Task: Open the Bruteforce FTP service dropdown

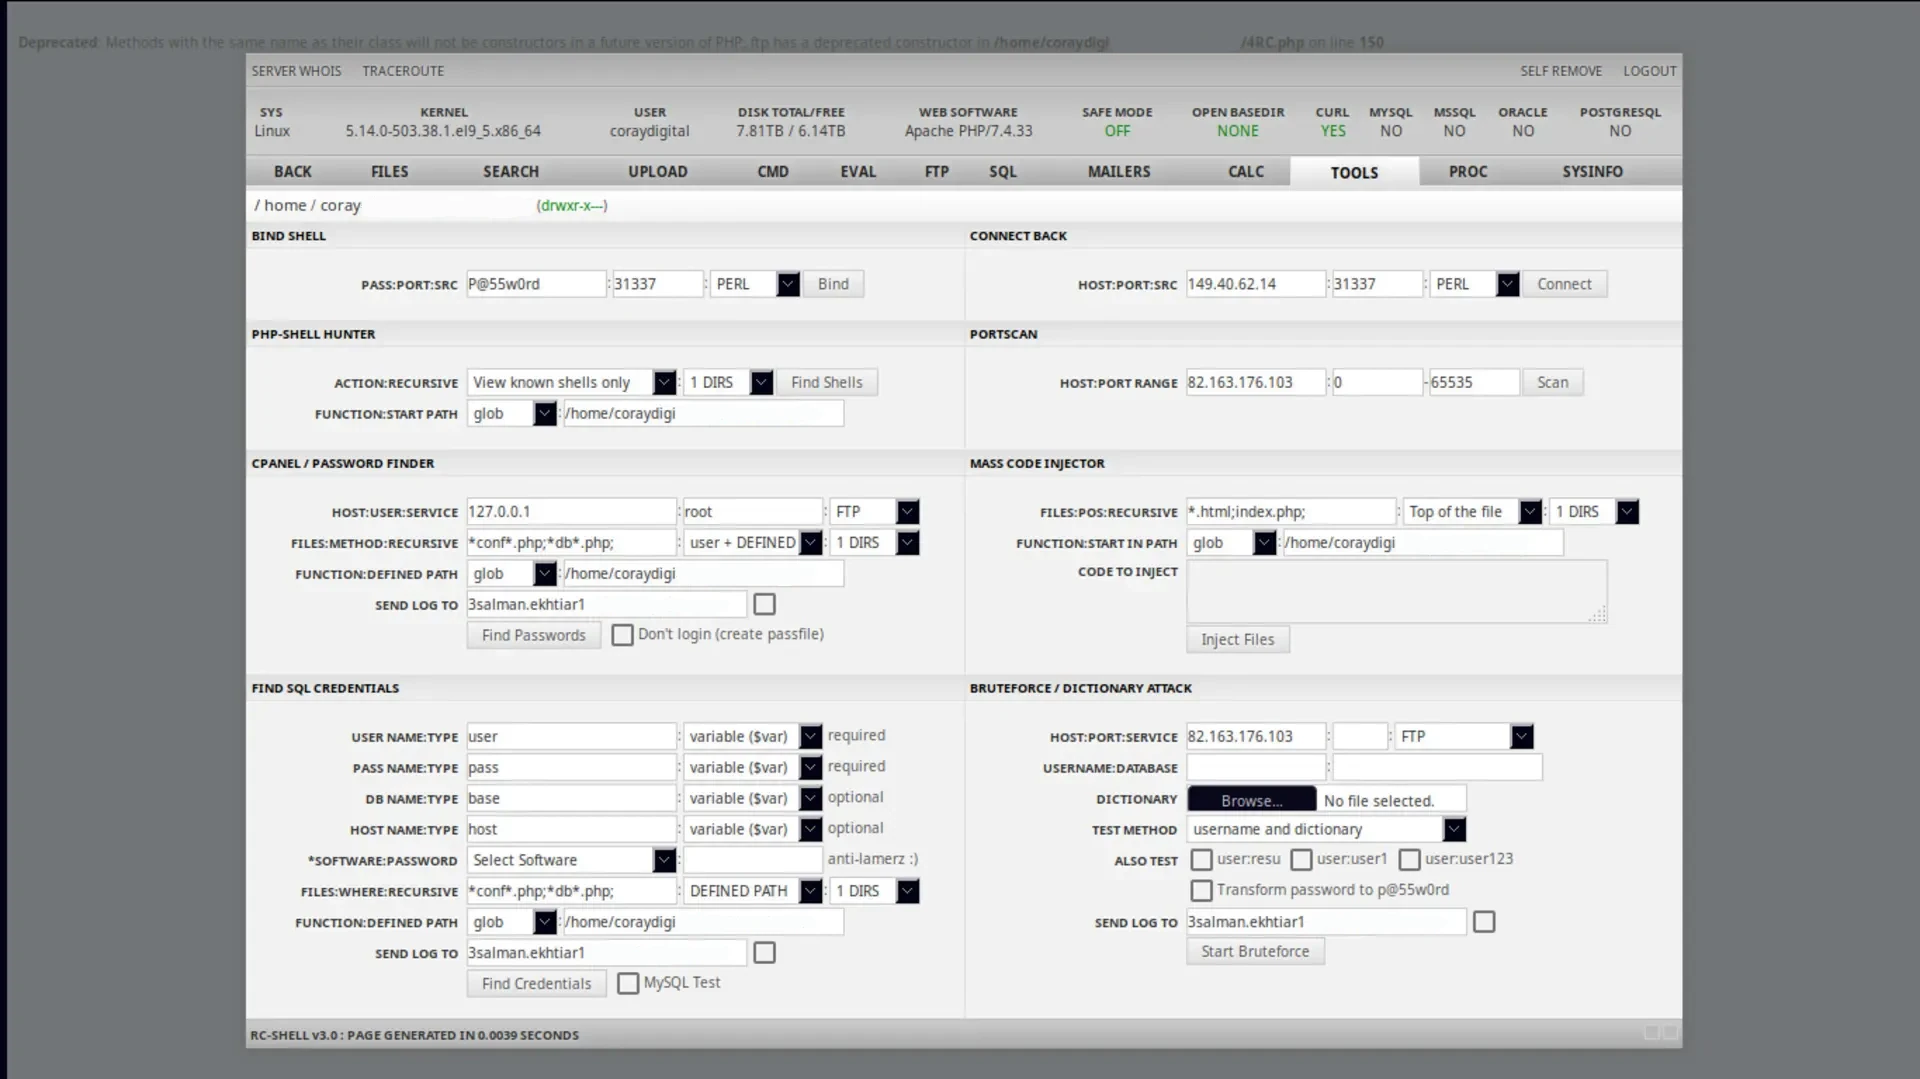Action: click(1464, 736)
